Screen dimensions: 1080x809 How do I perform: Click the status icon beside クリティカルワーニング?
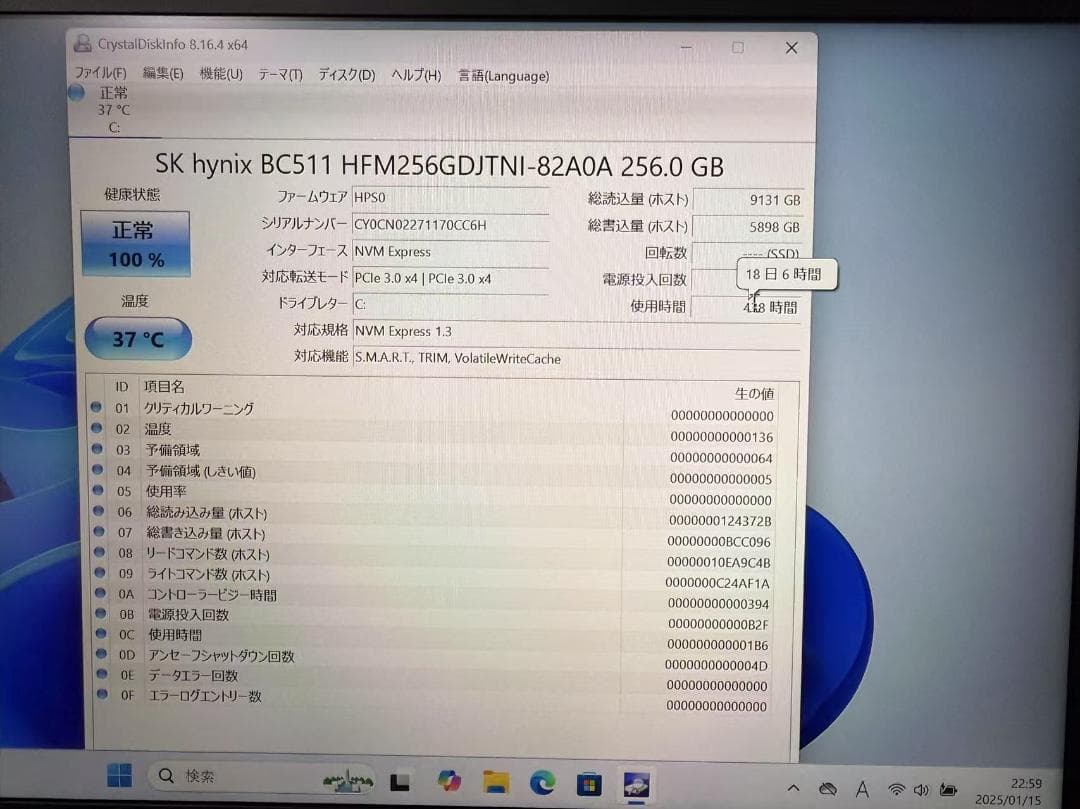[x=97, y=407]
